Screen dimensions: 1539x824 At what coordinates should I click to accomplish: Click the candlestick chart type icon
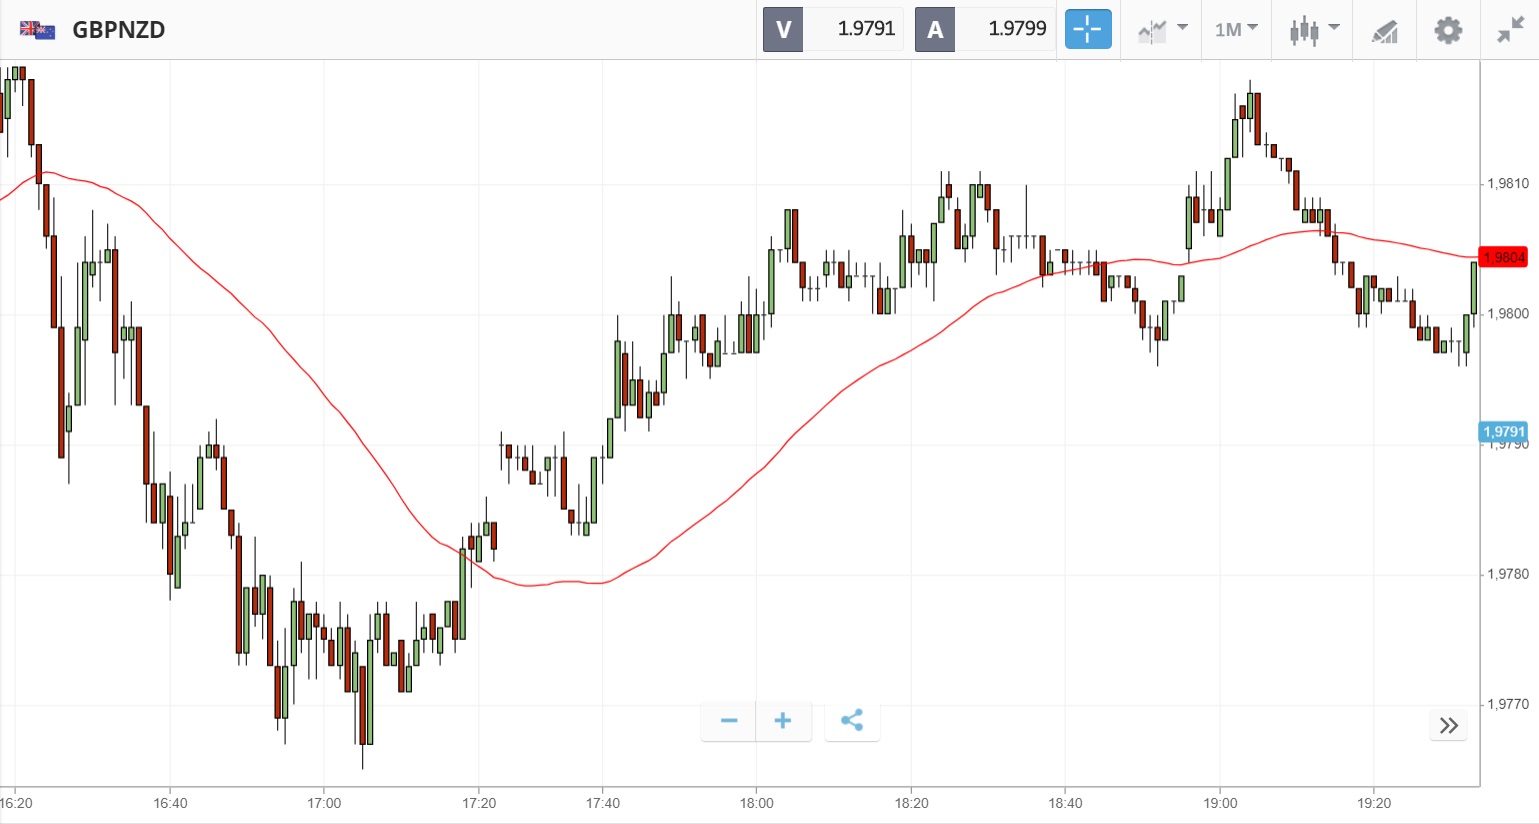tap(1303, 30)
